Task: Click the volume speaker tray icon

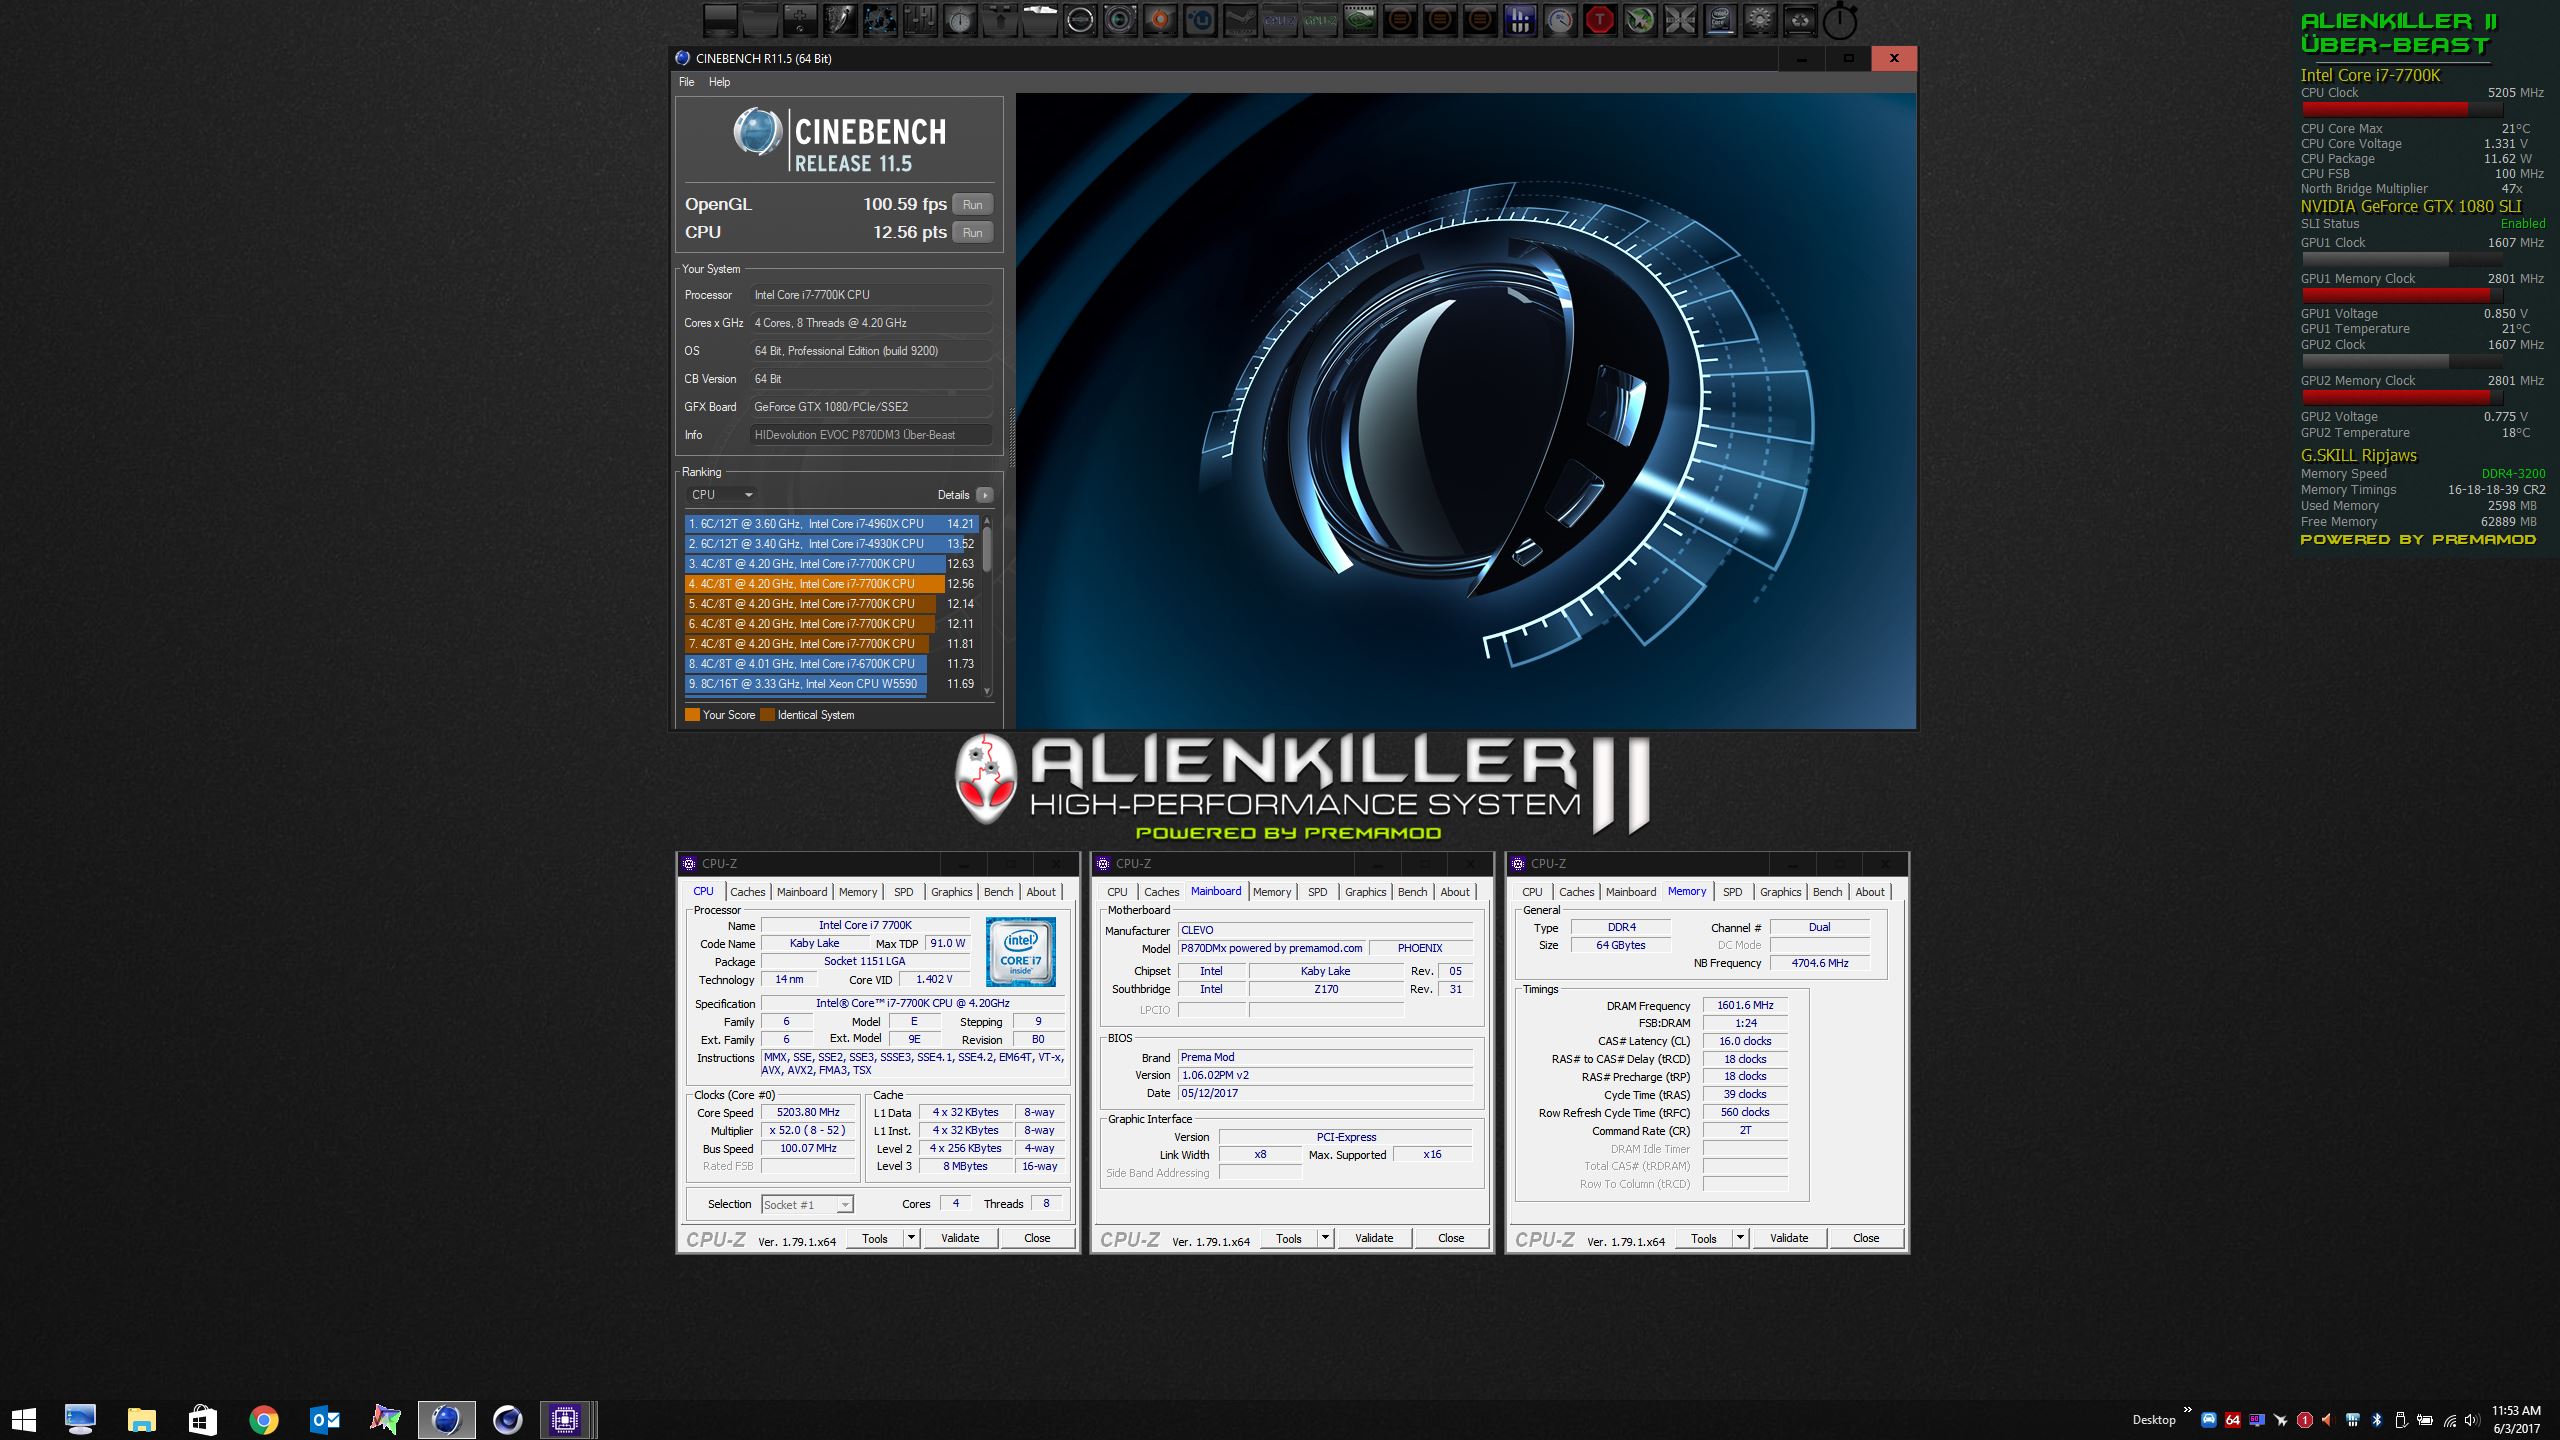Action: (2472, 1420)
